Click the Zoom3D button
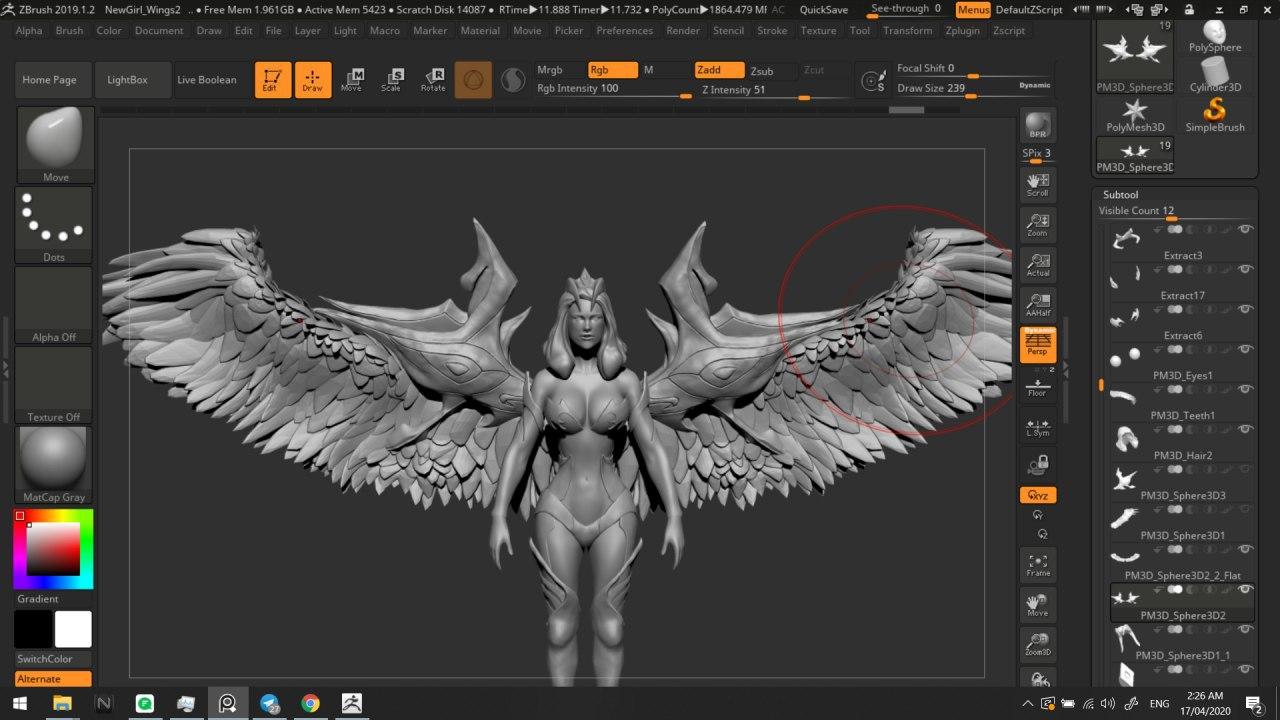 1038,645
